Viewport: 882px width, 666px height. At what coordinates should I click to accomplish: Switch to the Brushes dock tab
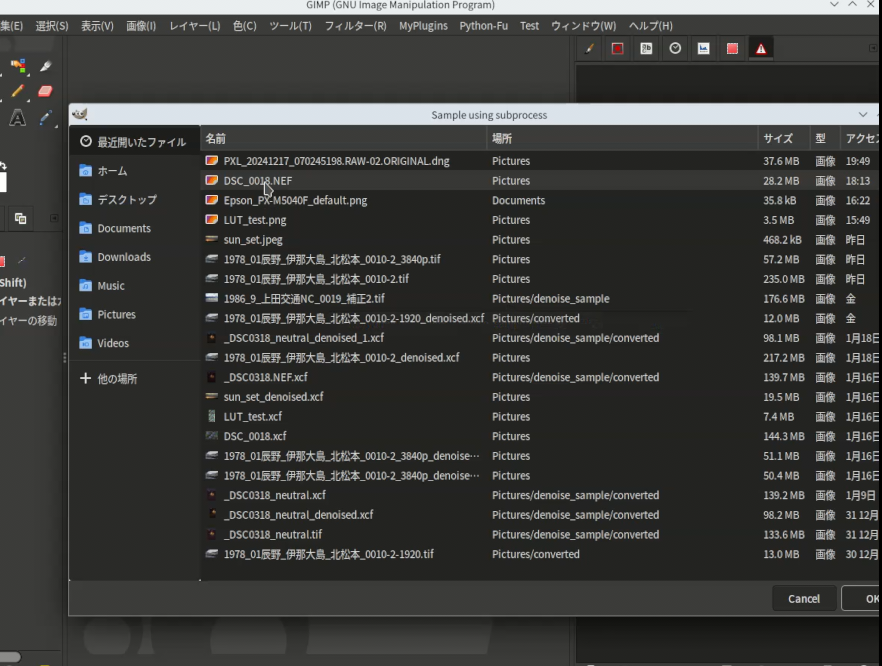(589, 49)
